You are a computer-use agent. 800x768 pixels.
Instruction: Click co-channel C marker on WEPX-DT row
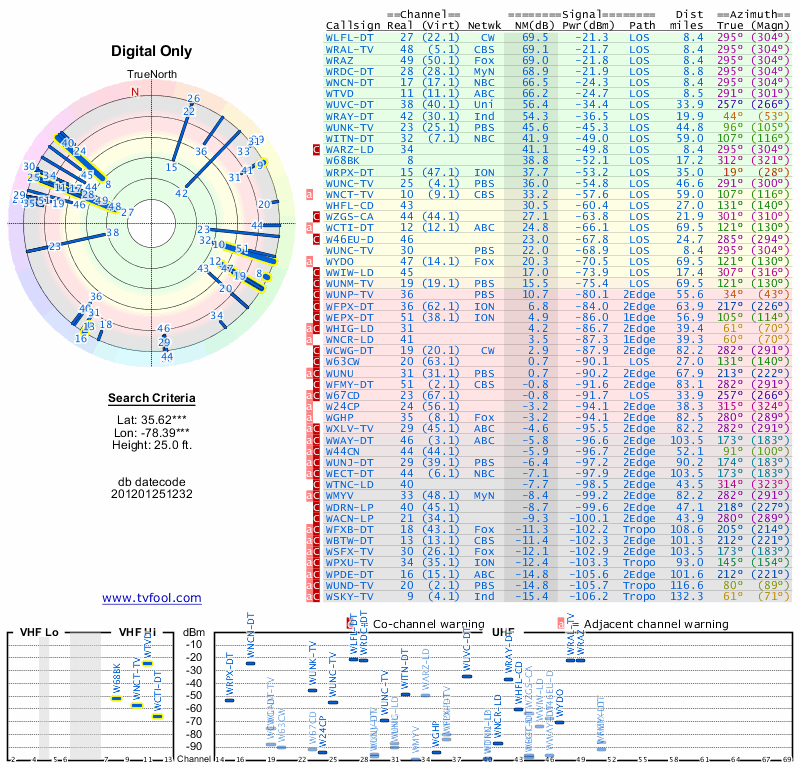pos(316,317)
